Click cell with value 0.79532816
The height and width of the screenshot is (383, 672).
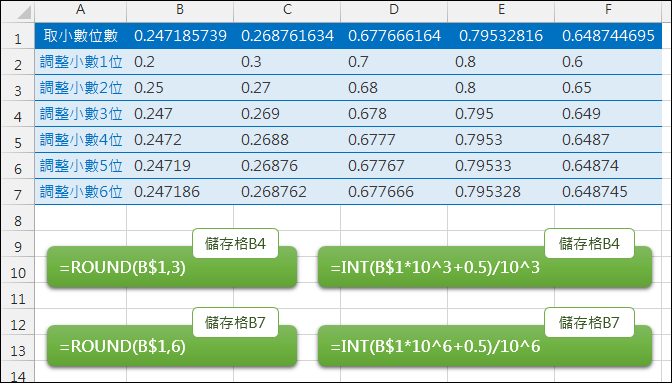pyautogui.click(x=501, y=36)
